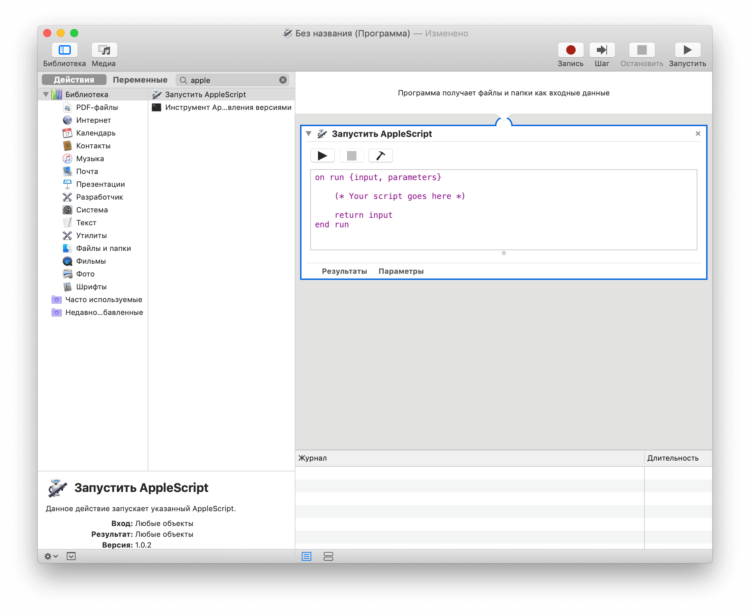The height and width of the screenshot is (613, 750).
Task: Clear the search field with the X icon
Action: [283, 80]
